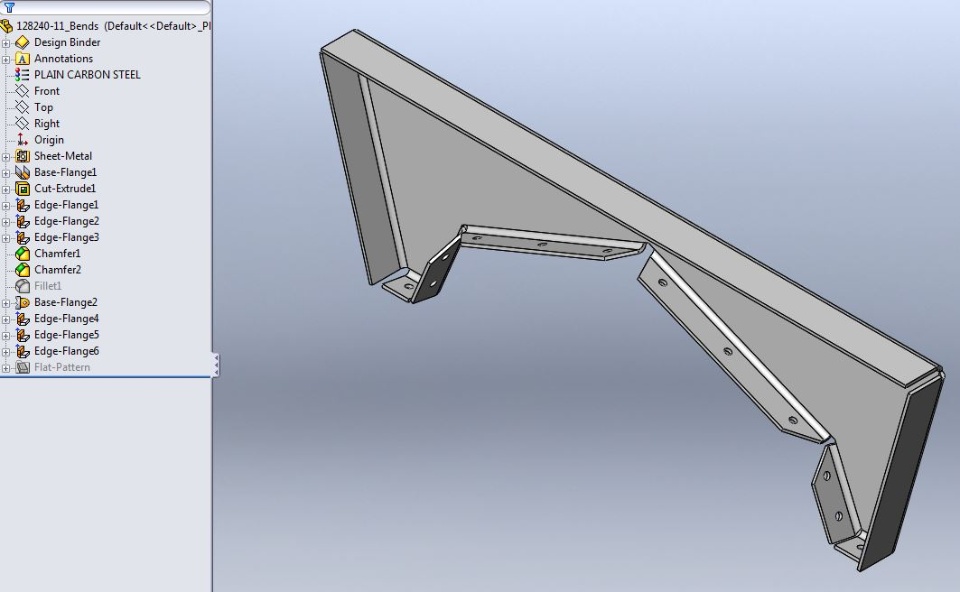Expand the Annotations node
960x592 pixels.
tap(6, 59)
